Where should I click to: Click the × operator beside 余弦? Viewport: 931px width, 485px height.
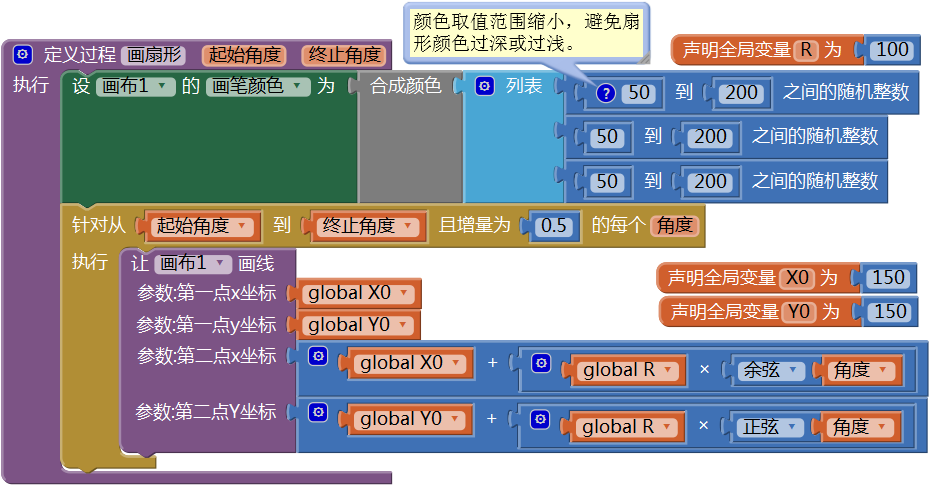click(704, 370)
